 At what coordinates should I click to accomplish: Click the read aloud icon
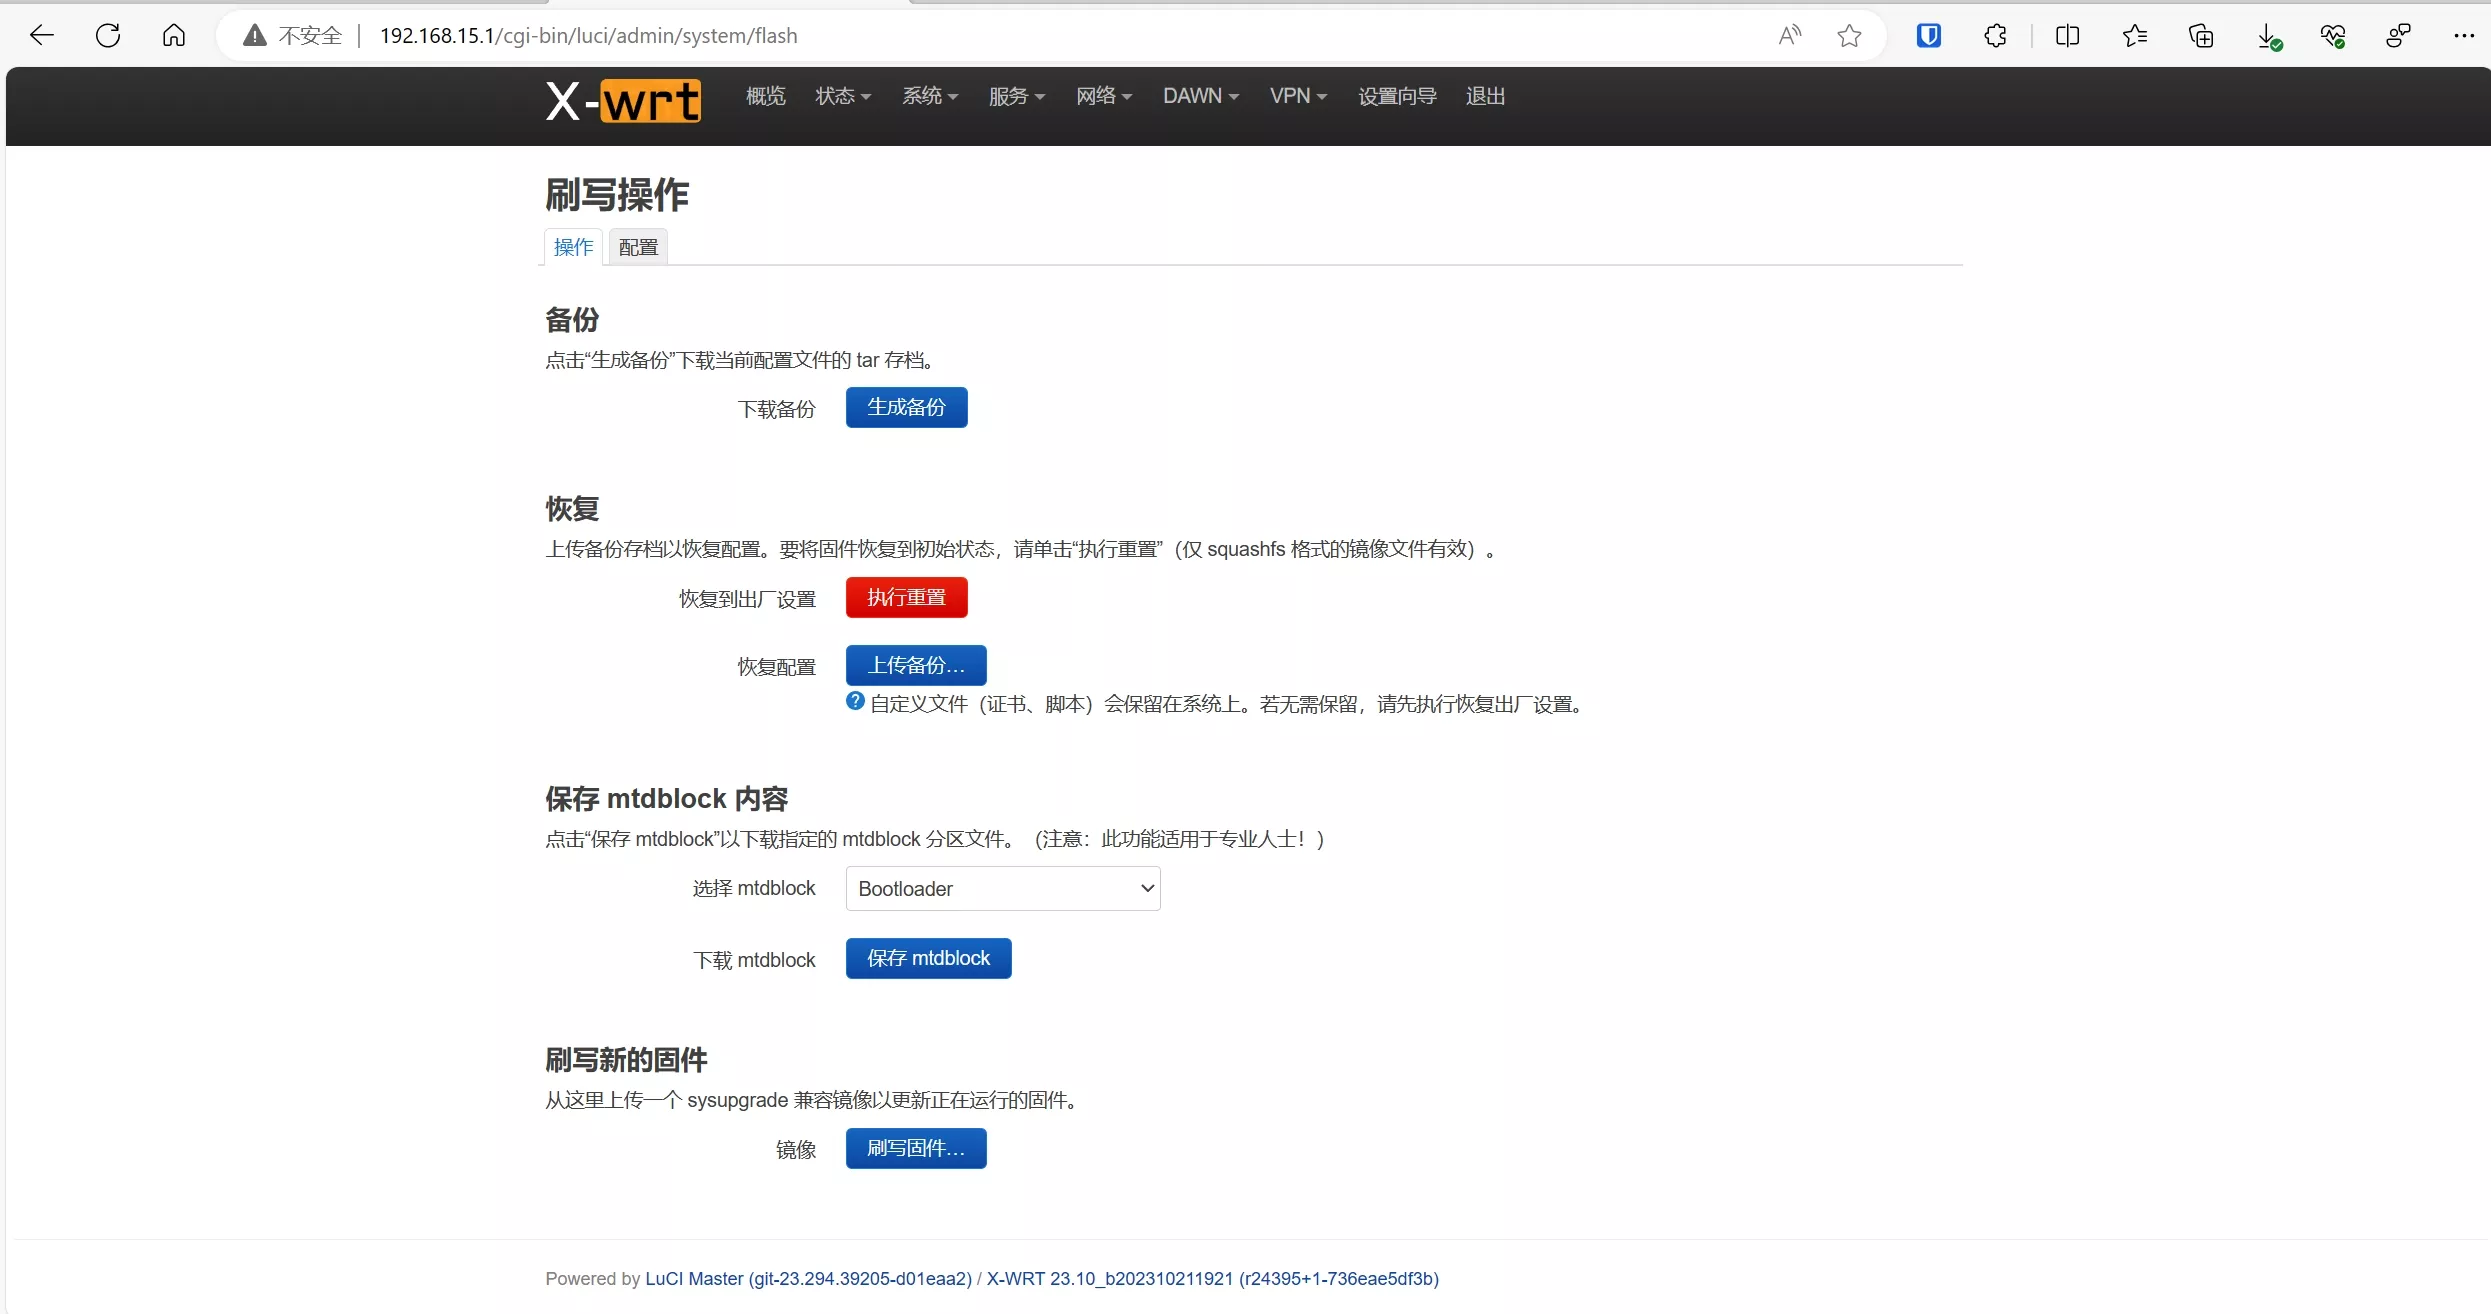pos(1789,36)
